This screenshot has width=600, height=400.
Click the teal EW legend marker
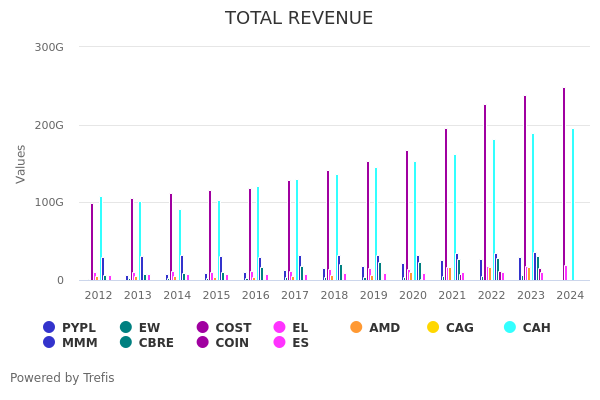(126, 327)
